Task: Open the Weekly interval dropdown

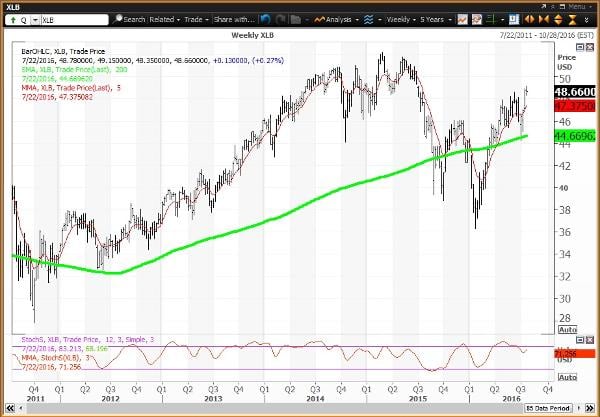Action: pos(401,20)
